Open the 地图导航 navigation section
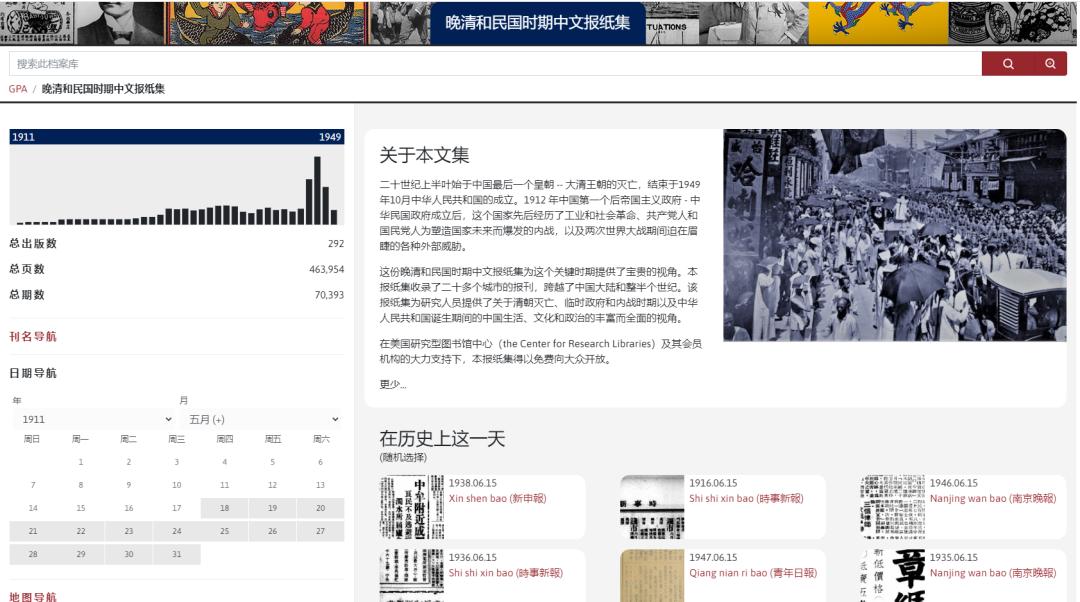1080x602 pixels. [x=32, y=596]
